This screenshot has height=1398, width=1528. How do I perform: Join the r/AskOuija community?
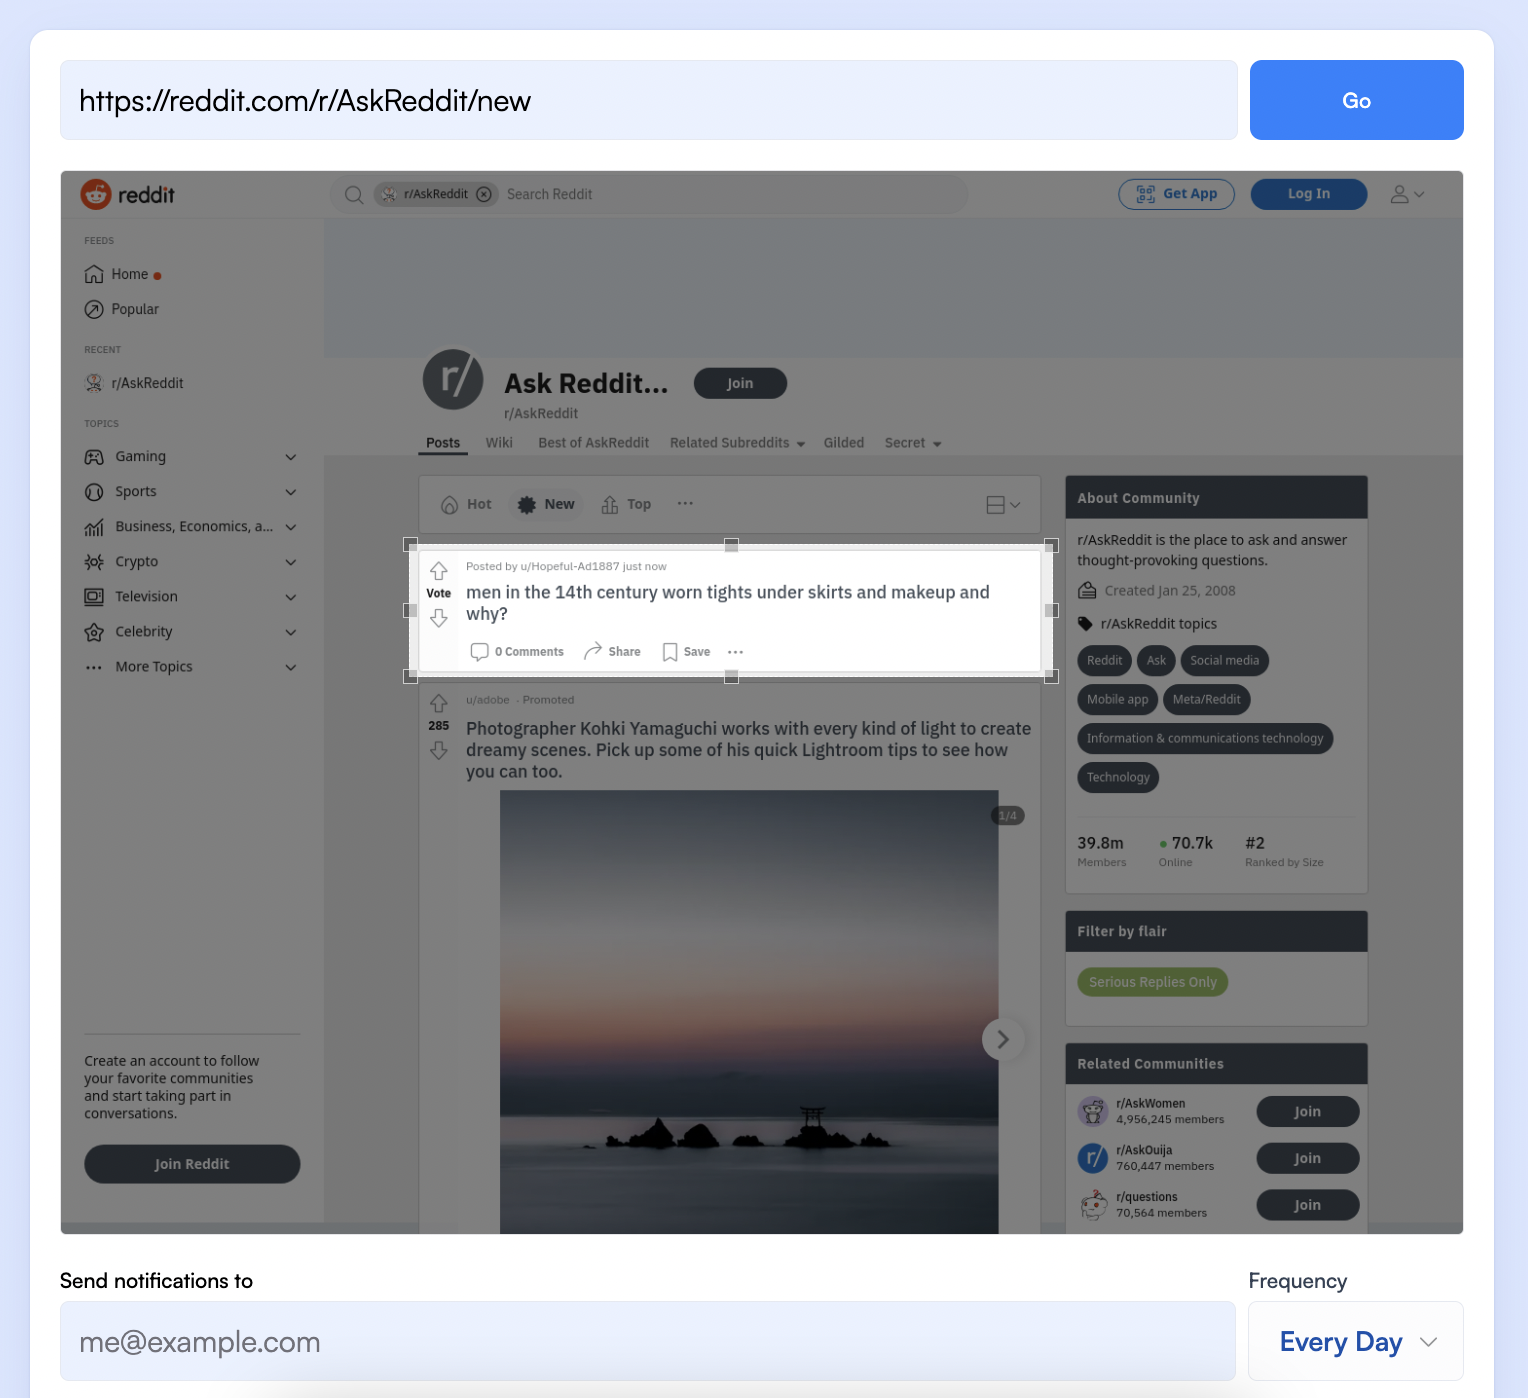pyautogui.click(x=1307, y=1158)
